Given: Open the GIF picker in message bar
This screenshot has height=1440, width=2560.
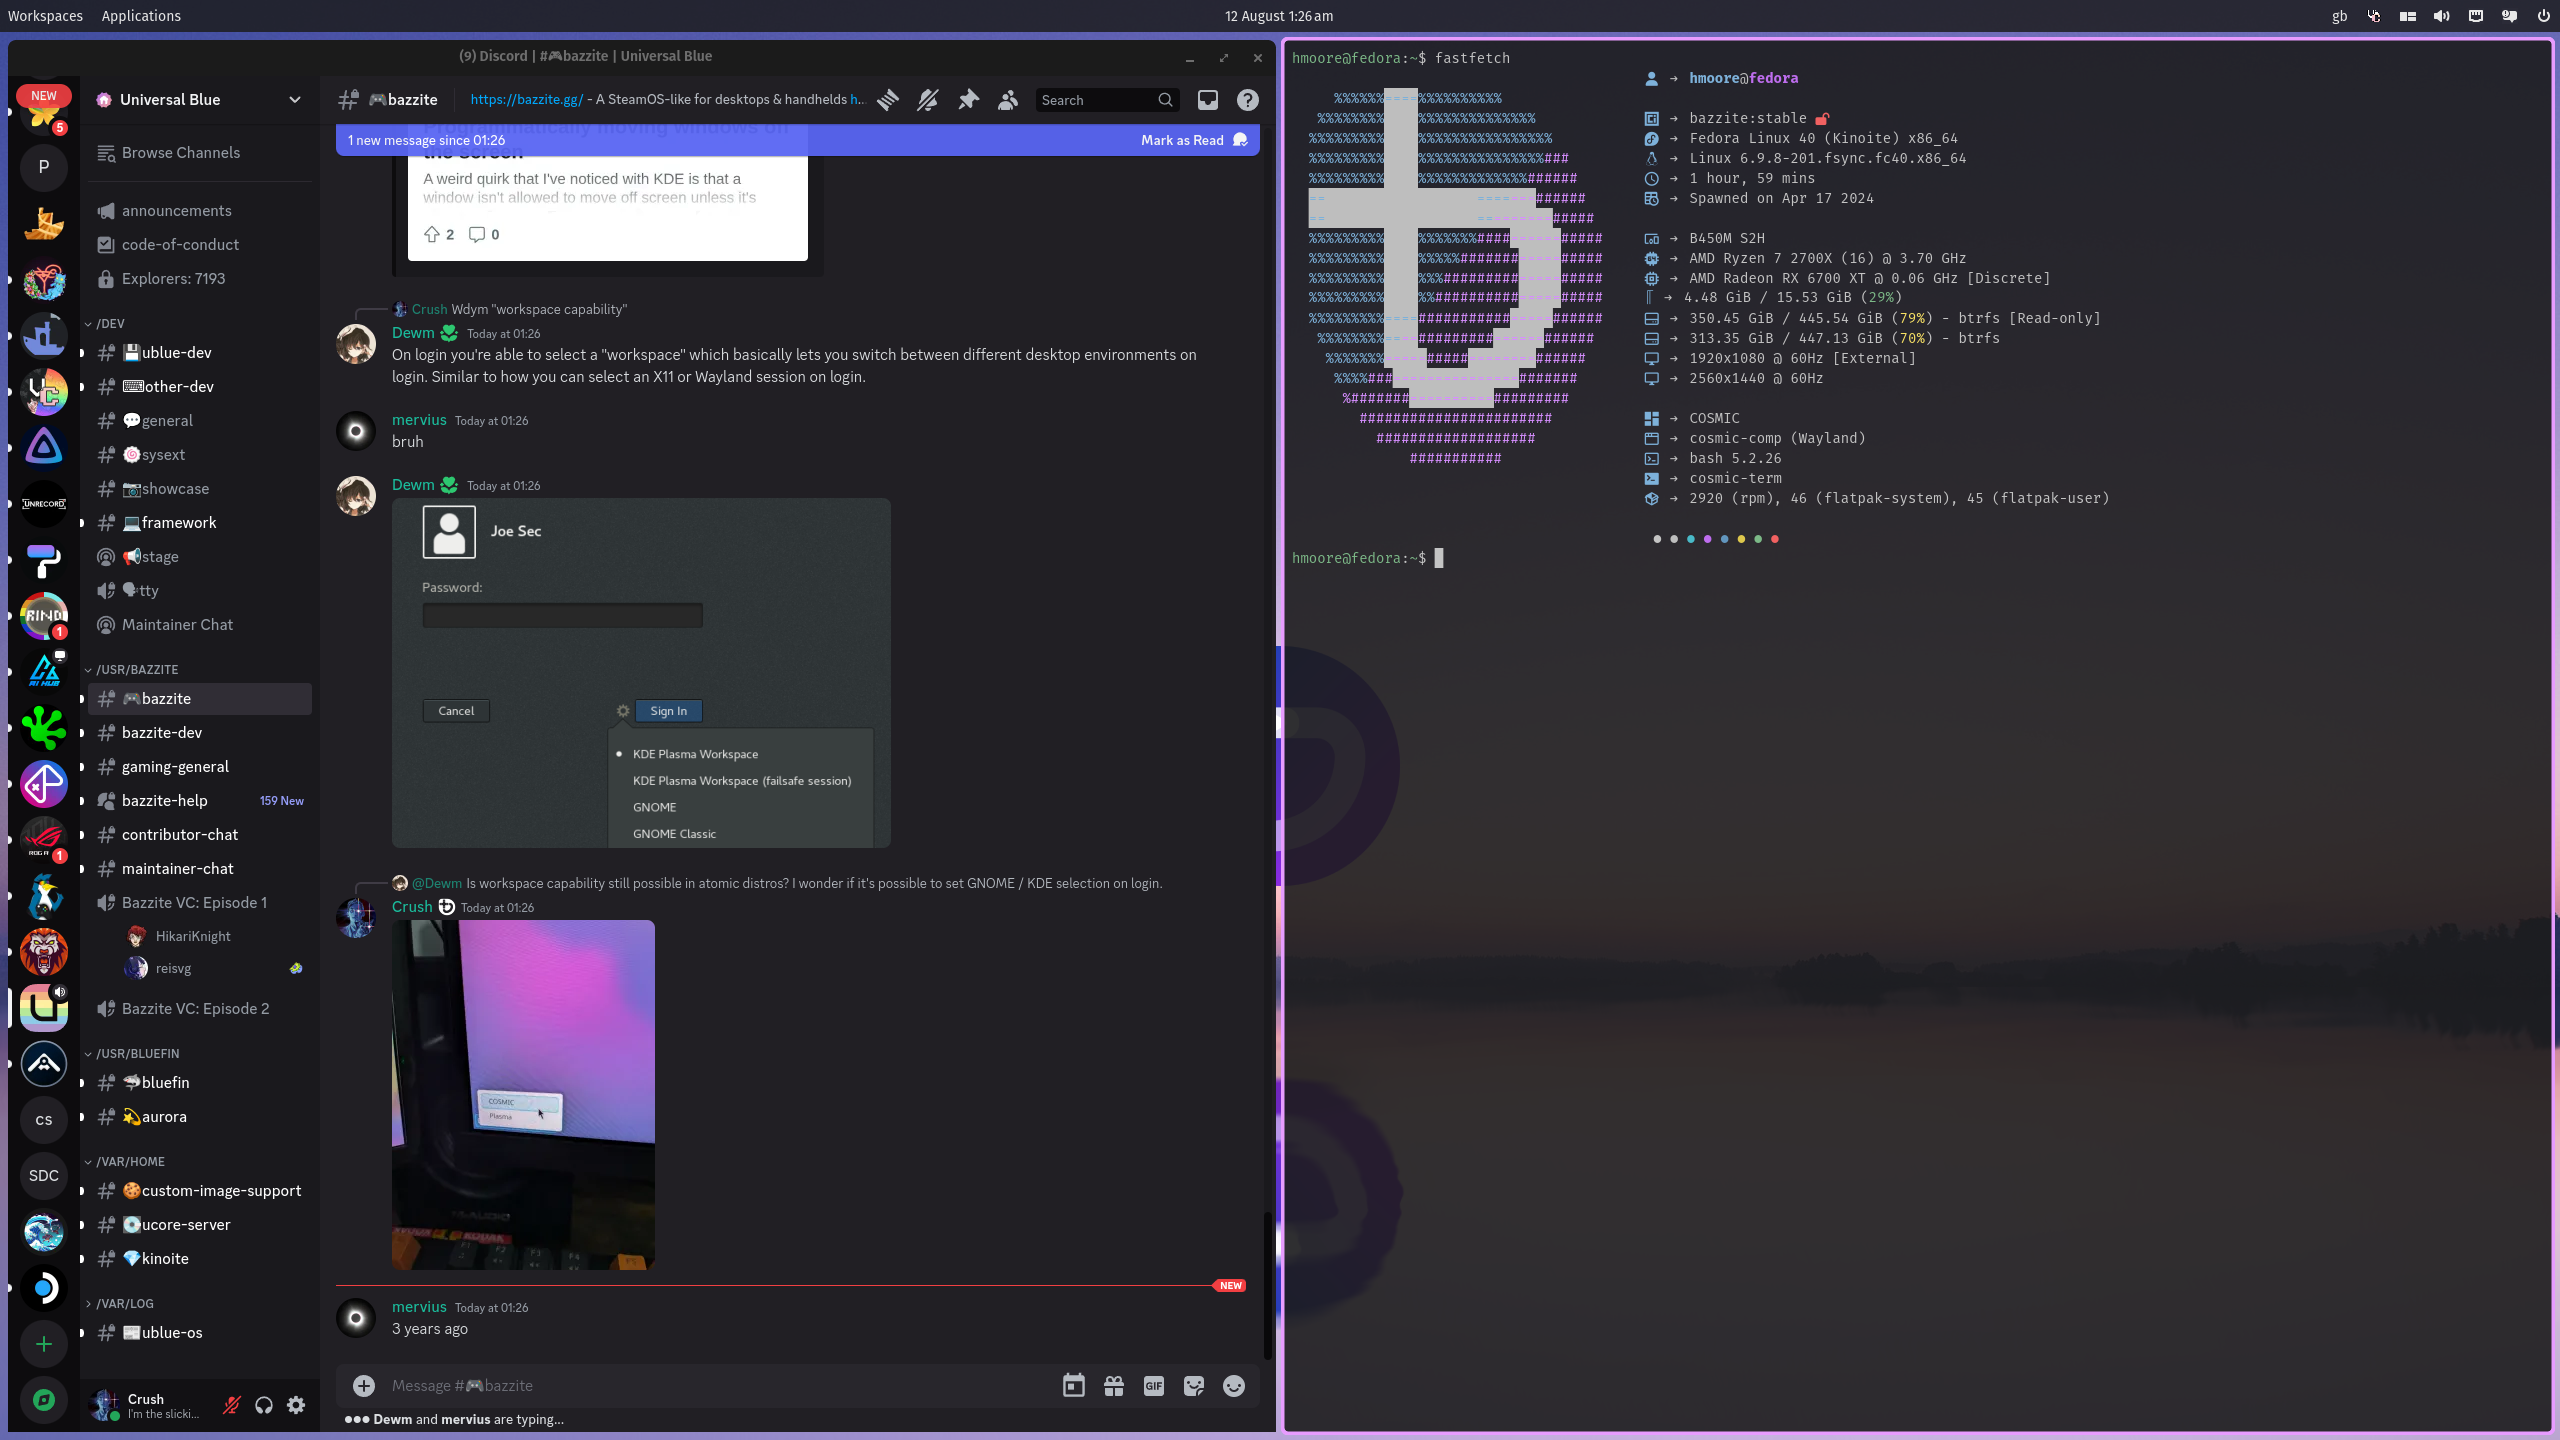Looking at the screenshot, I should [x=1154, y=1386].
